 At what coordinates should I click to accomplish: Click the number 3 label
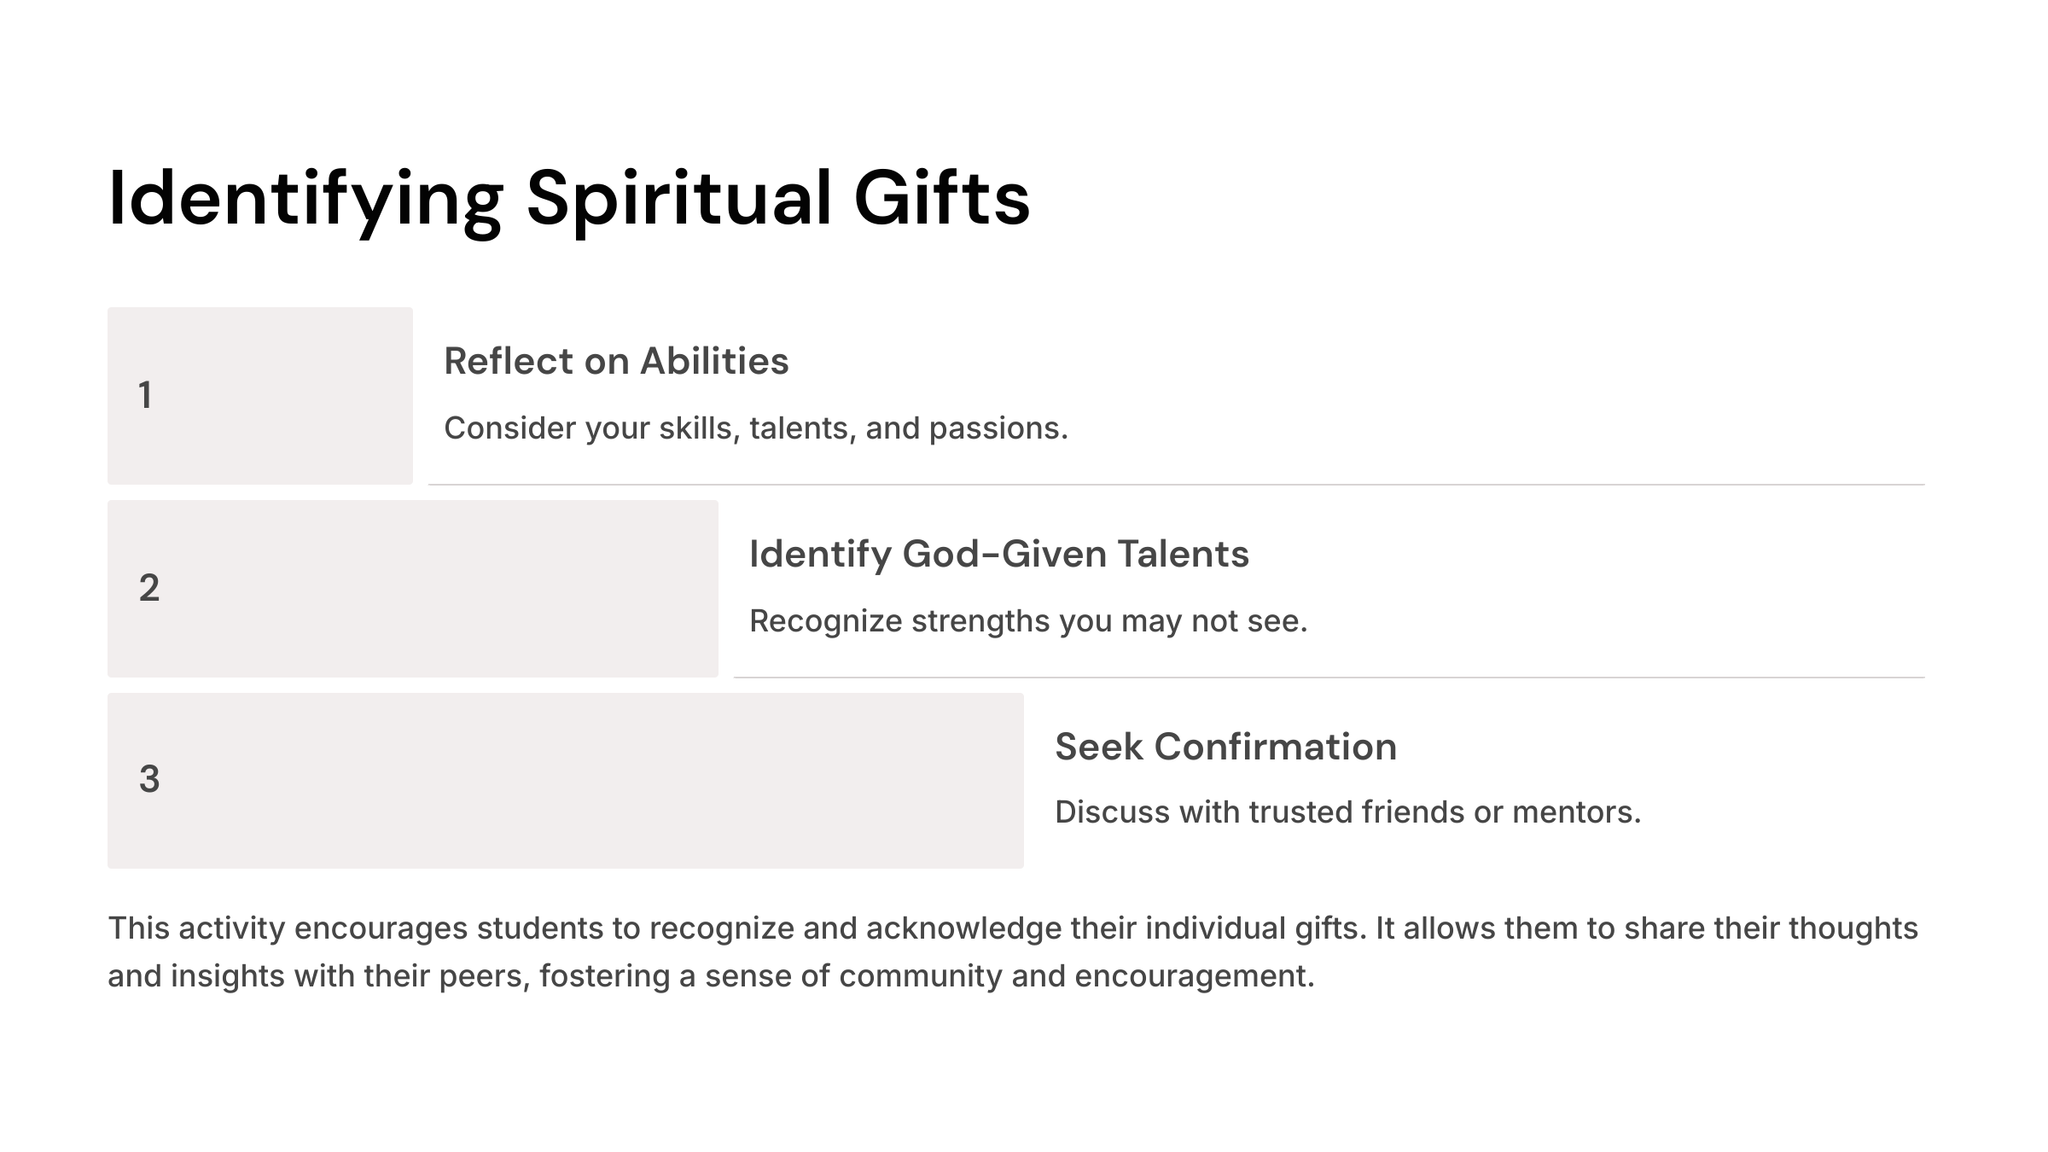point(149,779)
